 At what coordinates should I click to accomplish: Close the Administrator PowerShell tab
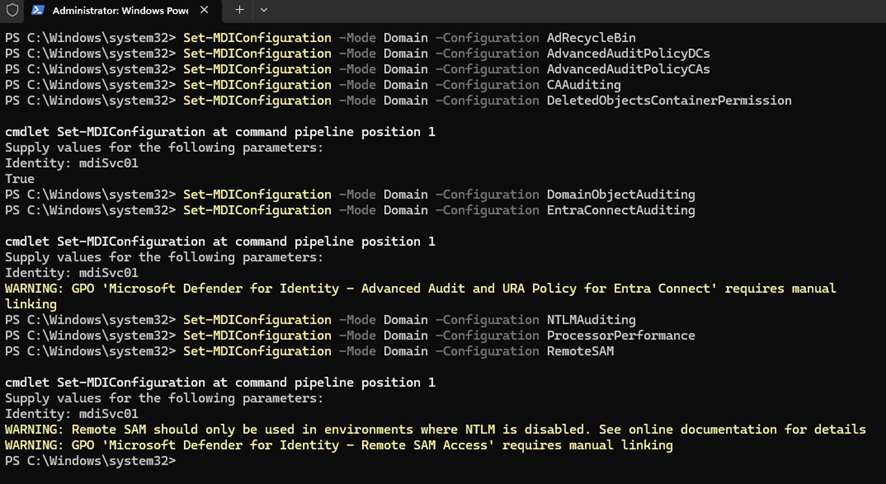(205, 10)
